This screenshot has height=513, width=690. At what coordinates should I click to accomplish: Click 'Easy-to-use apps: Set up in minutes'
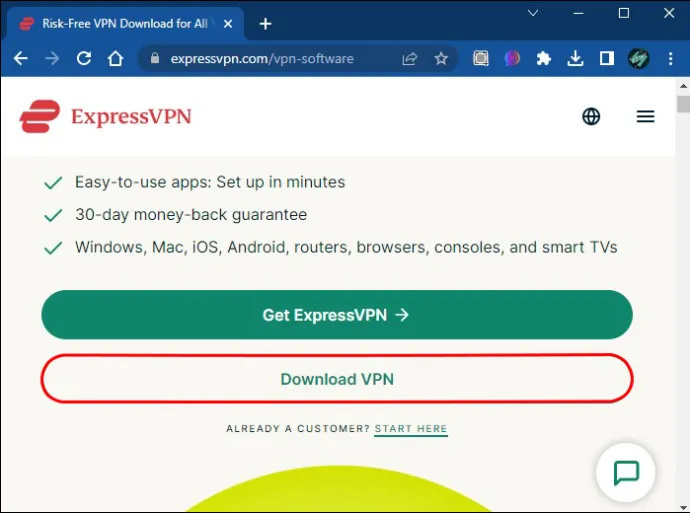[210, 182]
